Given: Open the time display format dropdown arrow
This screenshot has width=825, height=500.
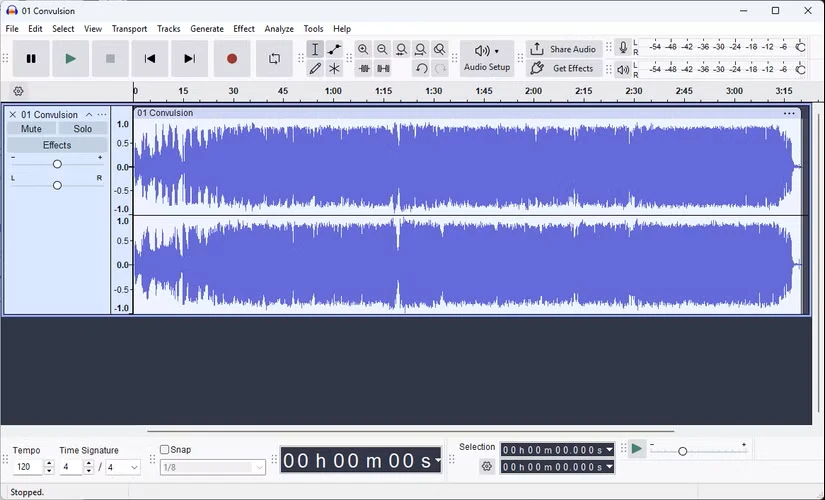Looking at the screenshot, I should click(x=437, y=461).
